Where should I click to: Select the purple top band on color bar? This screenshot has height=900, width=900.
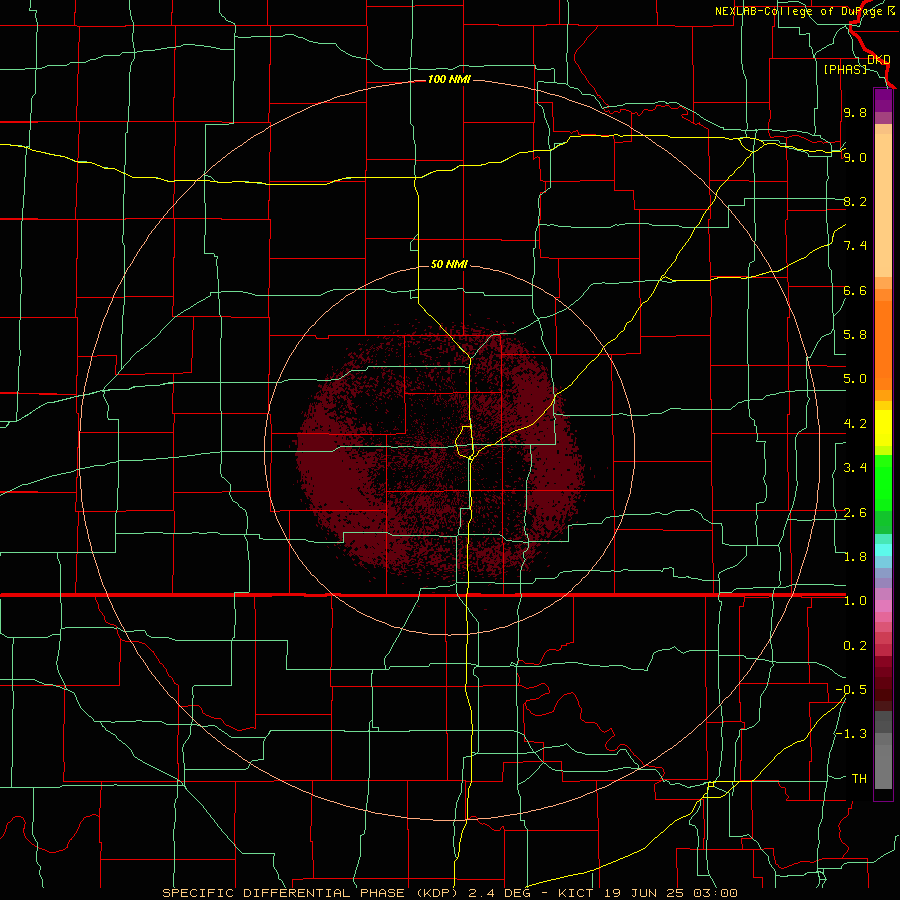click(883, 100)
